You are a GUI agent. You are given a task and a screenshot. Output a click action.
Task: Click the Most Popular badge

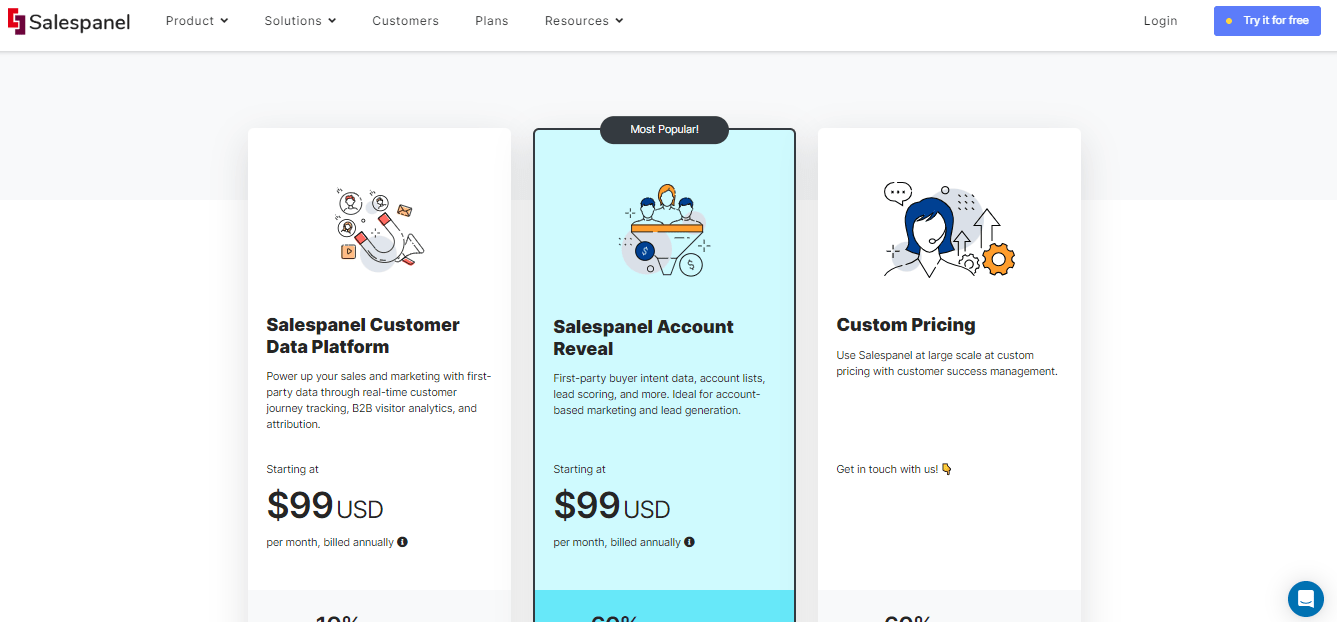(664, 129)
